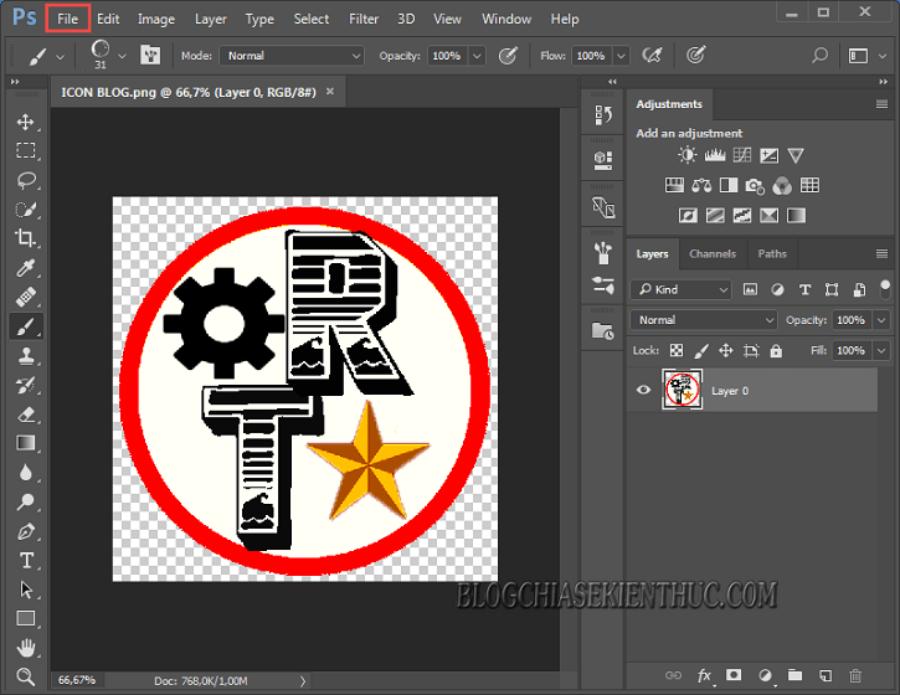Screen dimensions: 900x695
Task: Select the Move tool
Action: [25, 122]
